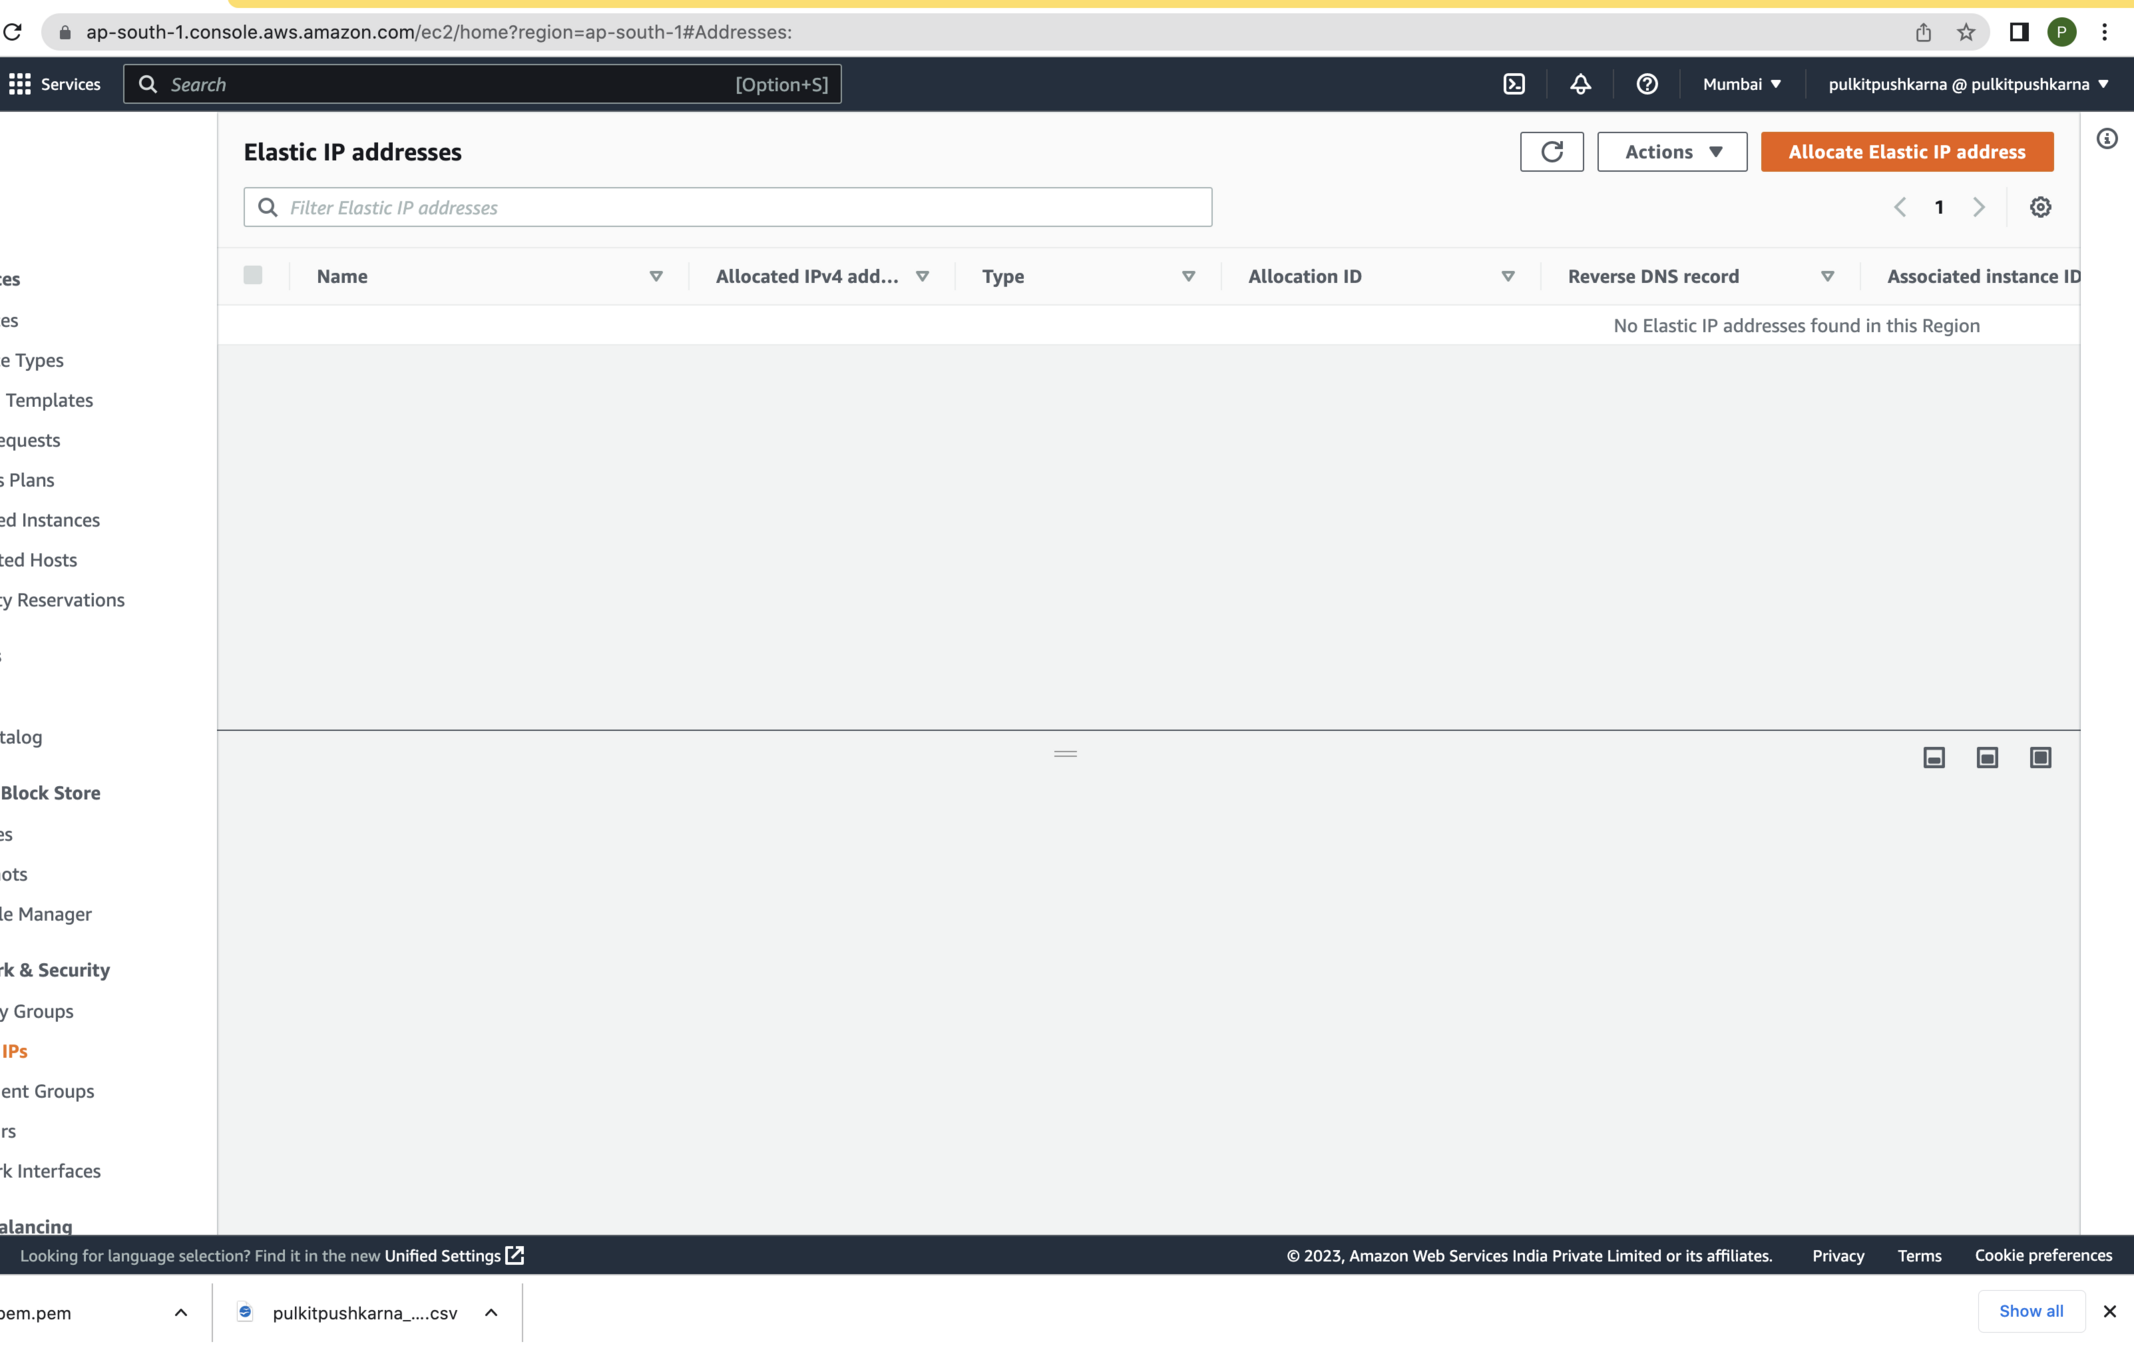Click Allocate Elastic IP address button
The height and width of the screenshot is (1350, 2134).
[x=1906, y=152]
